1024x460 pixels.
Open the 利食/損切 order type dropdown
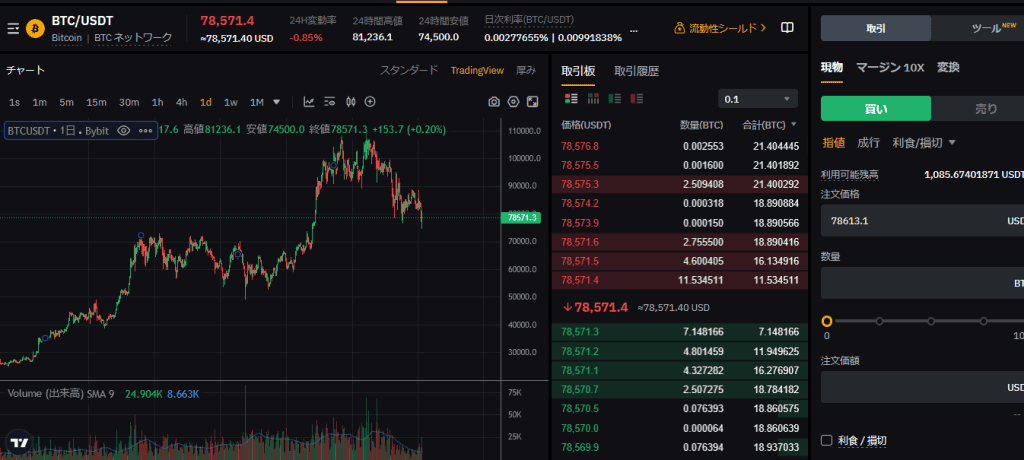pyautogui.click(x=924, y=142)
